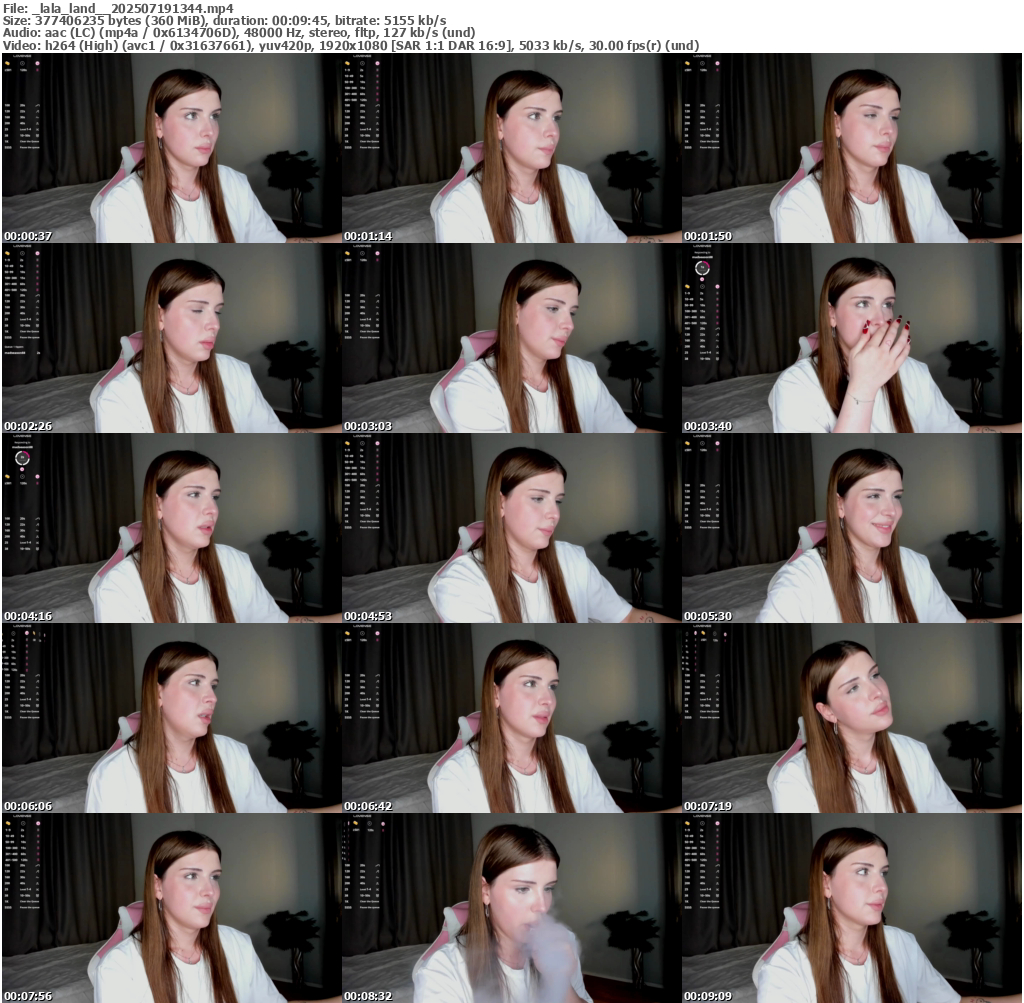
Task: Click the 'bitrate: 5155 kb/s' header text
Action: (391, 21)
